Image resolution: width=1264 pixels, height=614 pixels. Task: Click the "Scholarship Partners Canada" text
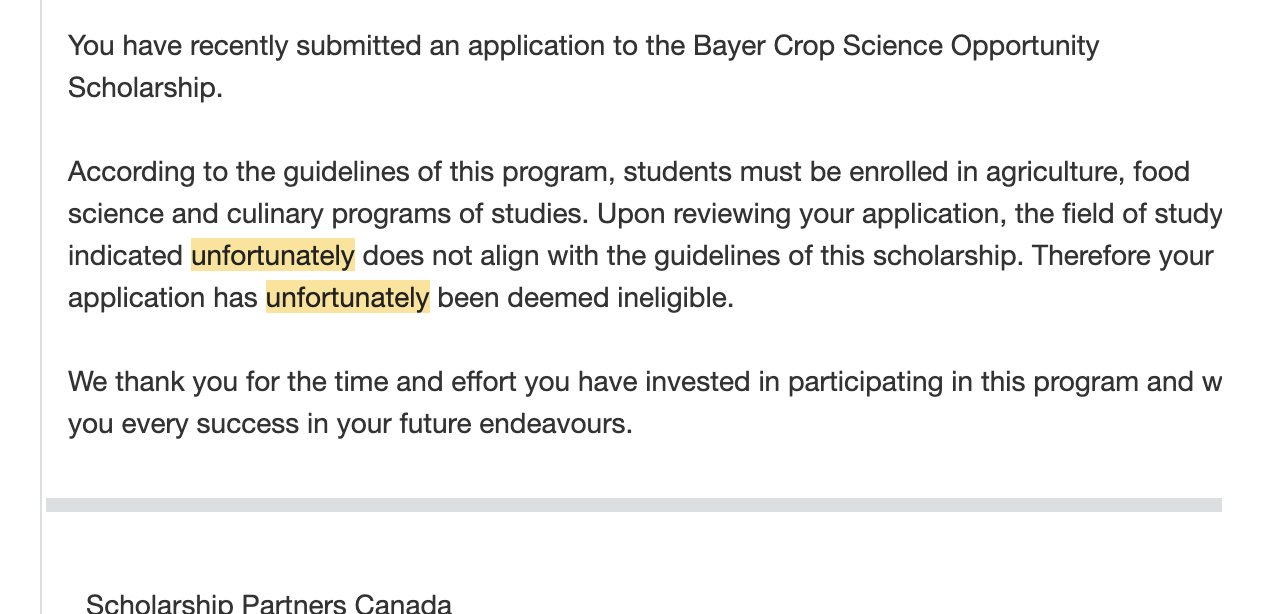(268, 604)
